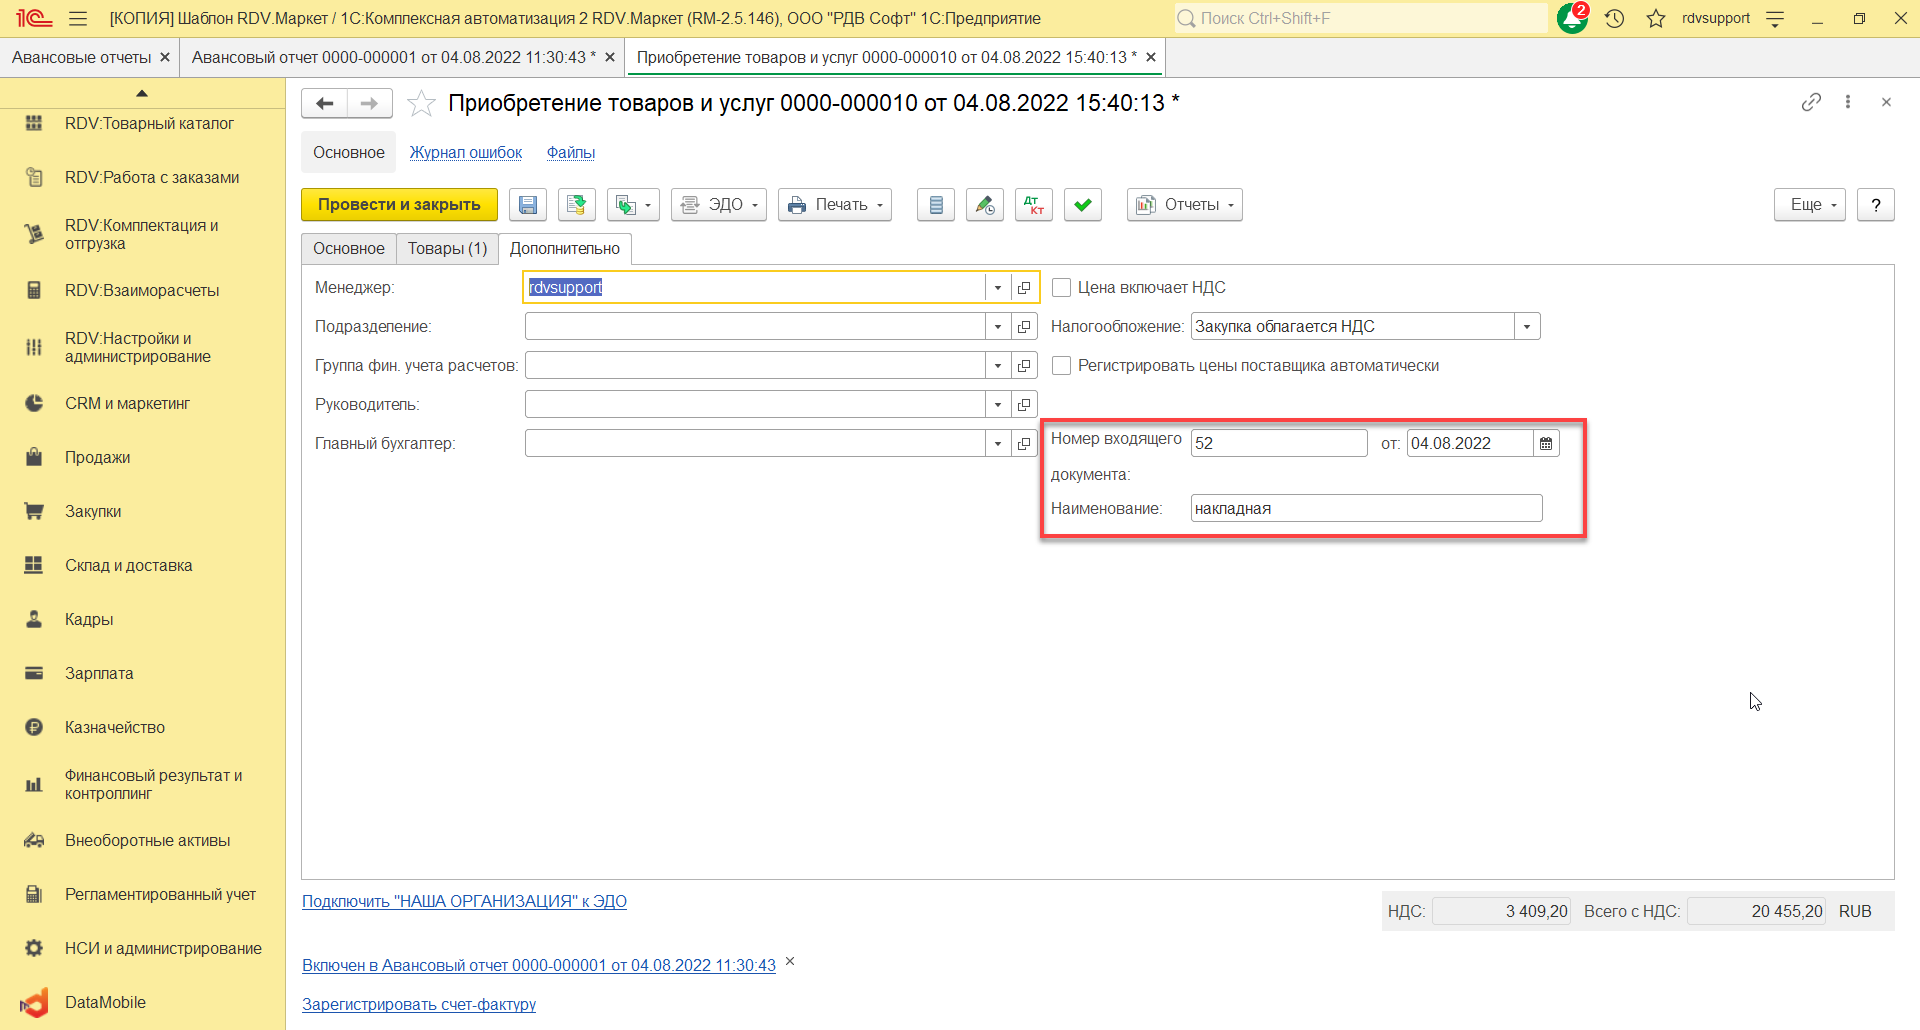Enable "Цена включает НДС" checkbox
Image resolution: width=1920 pixels, height=1030 pixels.
tap(1062, 288)
